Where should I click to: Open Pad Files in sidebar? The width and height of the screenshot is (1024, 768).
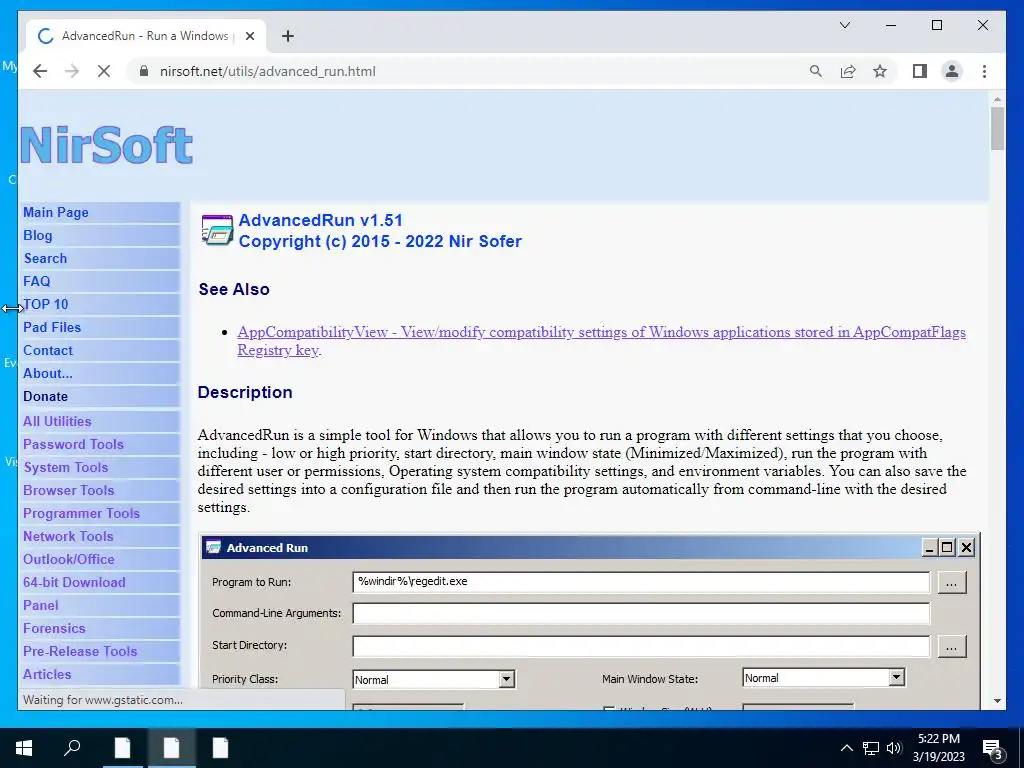coord(52,327)
